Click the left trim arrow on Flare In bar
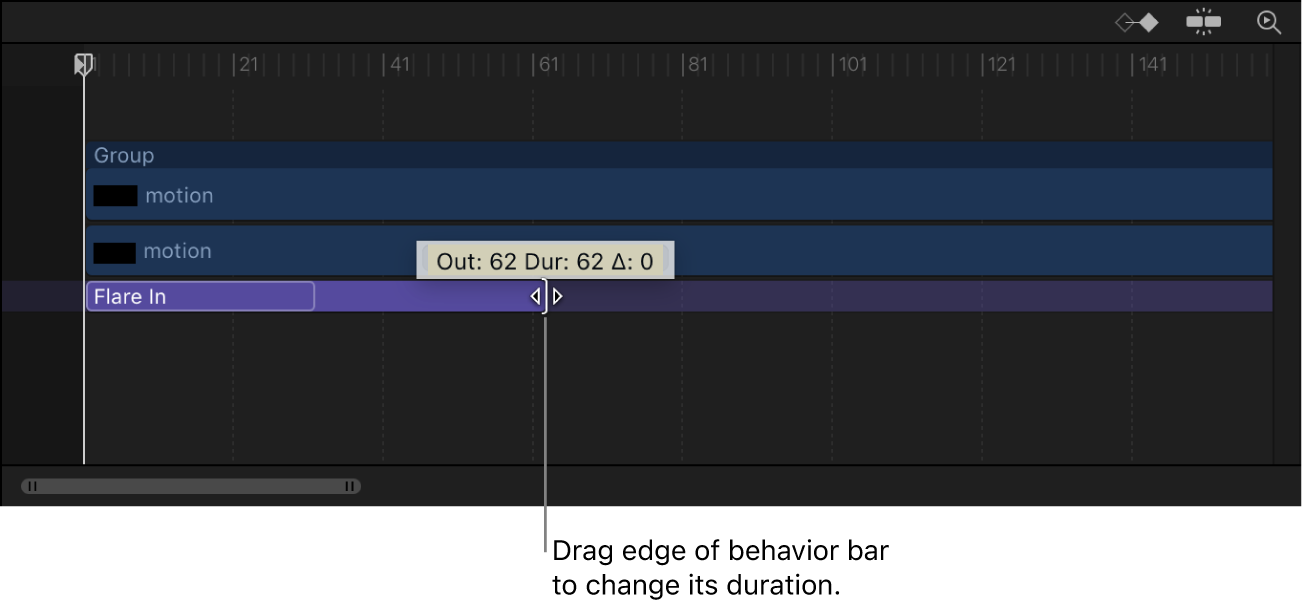This screenshot has height=612, width=1304. 537,296
